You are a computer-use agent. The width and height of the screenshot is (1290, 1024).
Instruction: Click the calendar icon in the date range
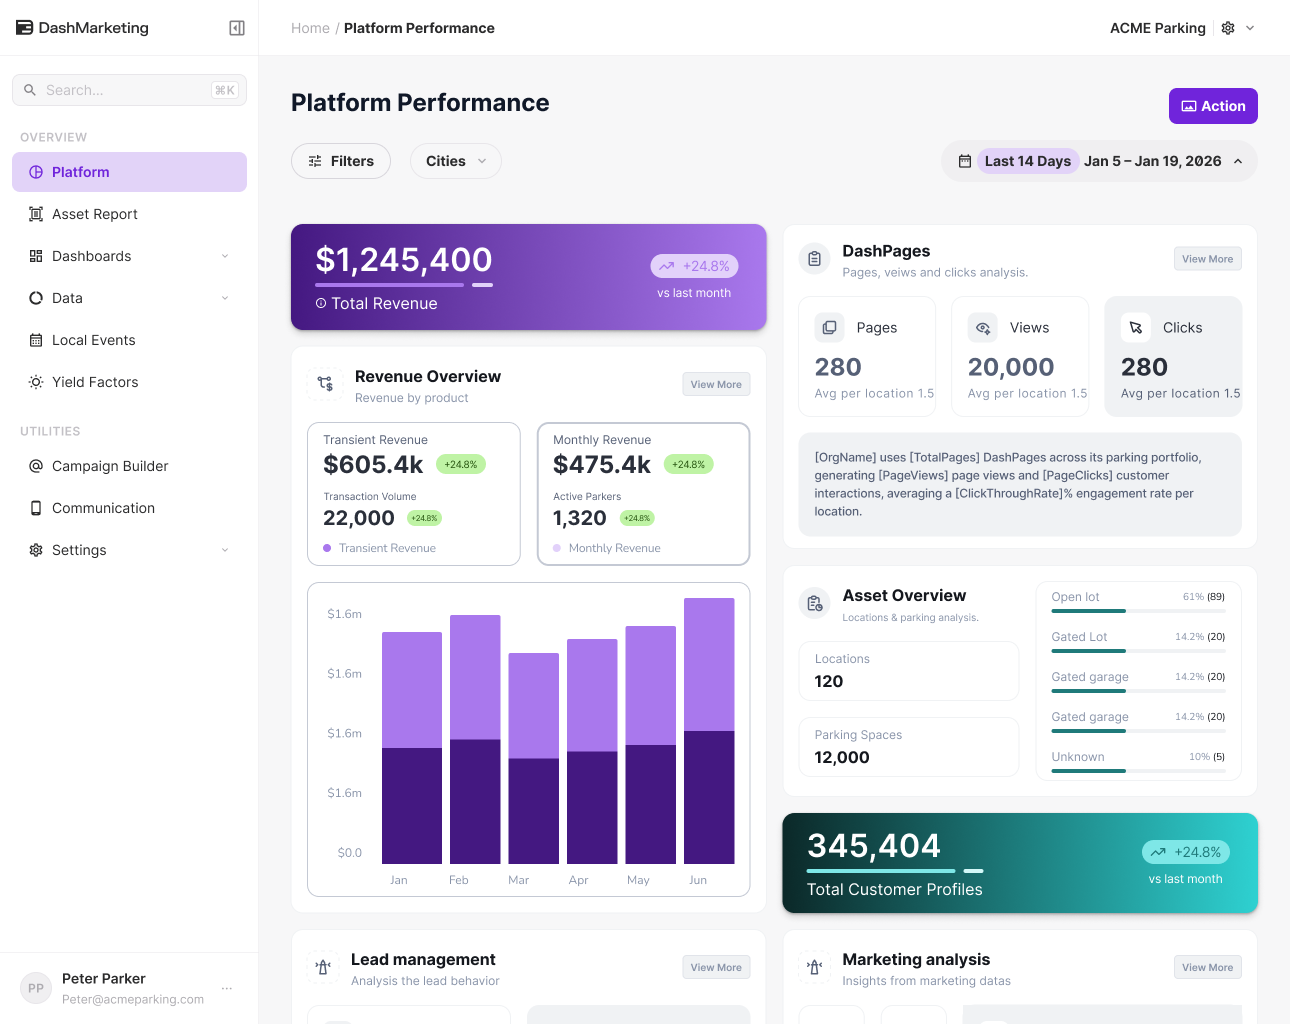965,161
